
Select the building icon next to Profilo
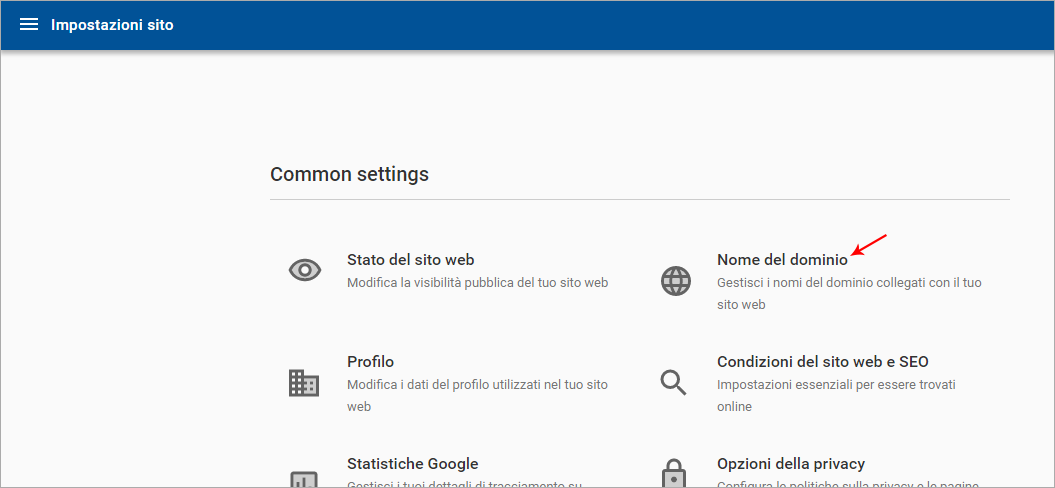tap(303, 382)
